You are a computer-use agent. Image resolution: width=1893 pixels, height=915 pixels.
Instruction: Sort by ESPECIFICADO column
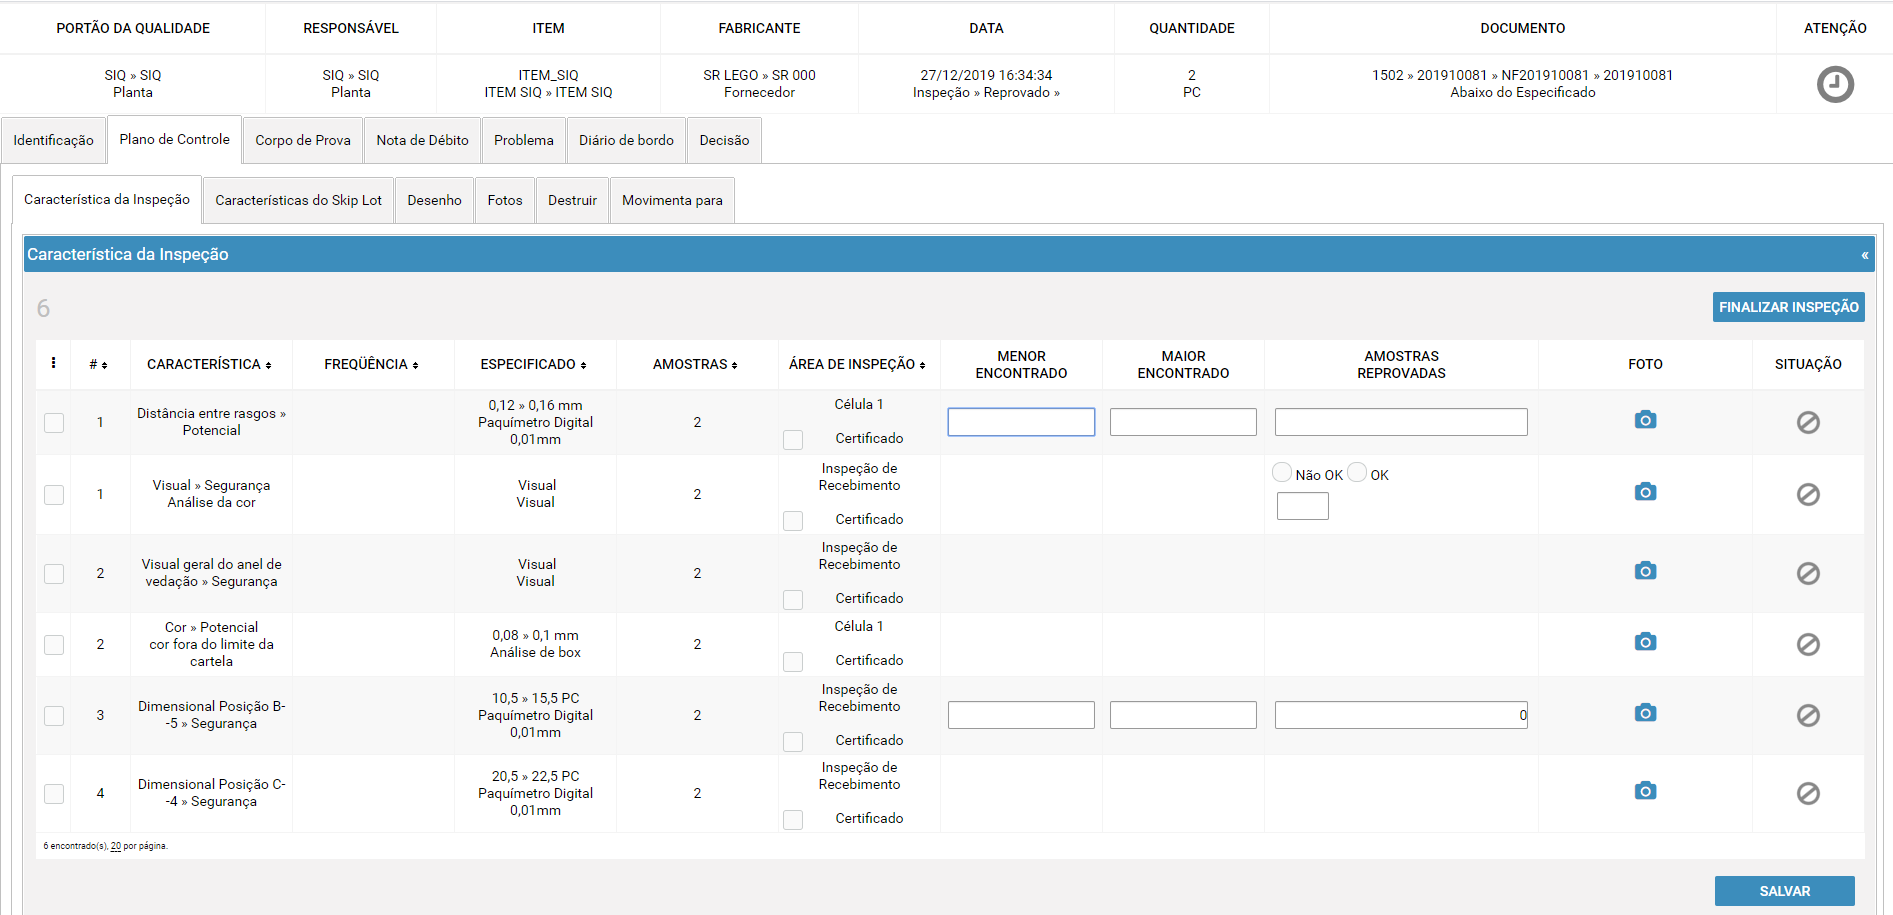click(533, 365)
